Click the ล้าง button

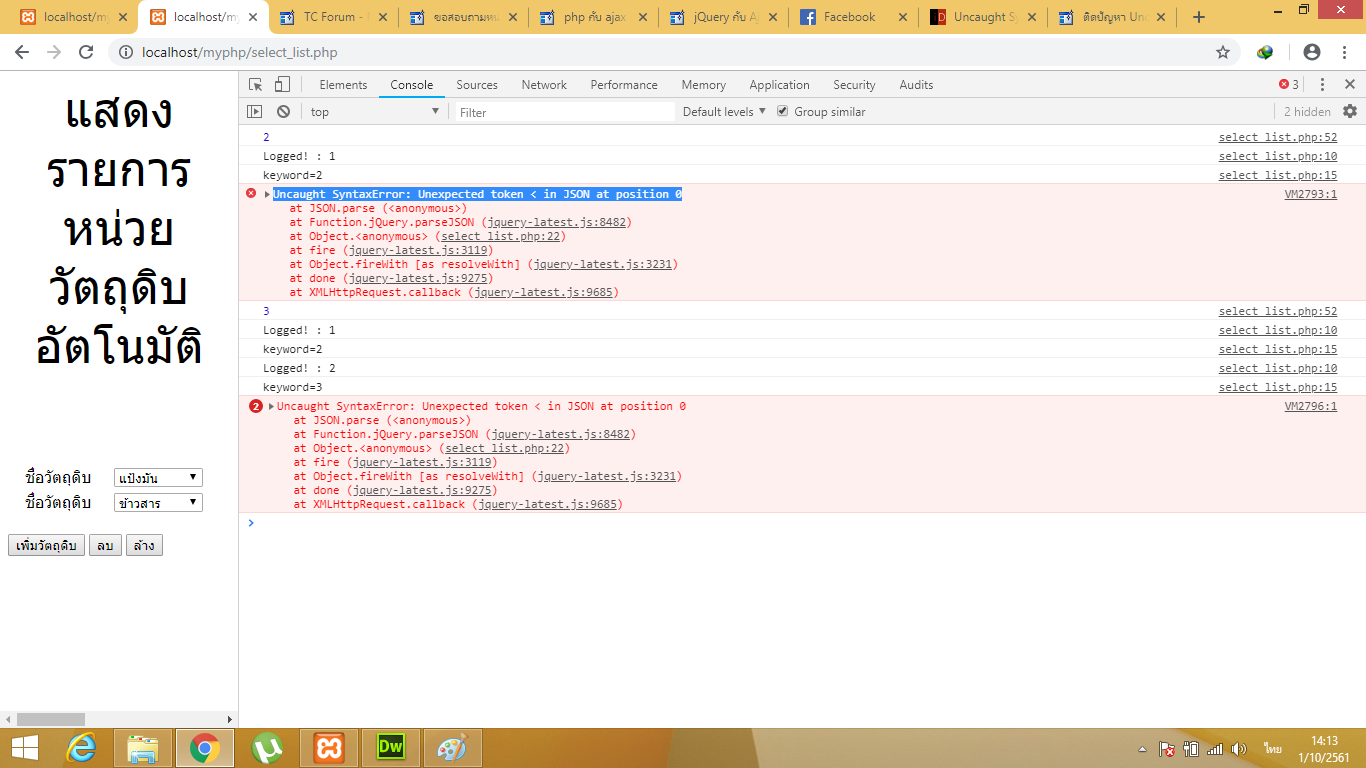pos(144,545)
